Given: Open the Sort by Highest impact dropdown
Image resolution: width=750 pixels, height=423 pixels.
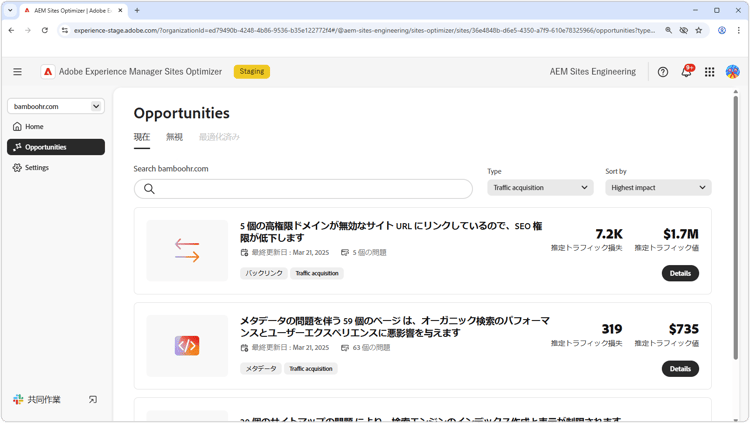Looking at the screenshot, I should coord(658,188).
